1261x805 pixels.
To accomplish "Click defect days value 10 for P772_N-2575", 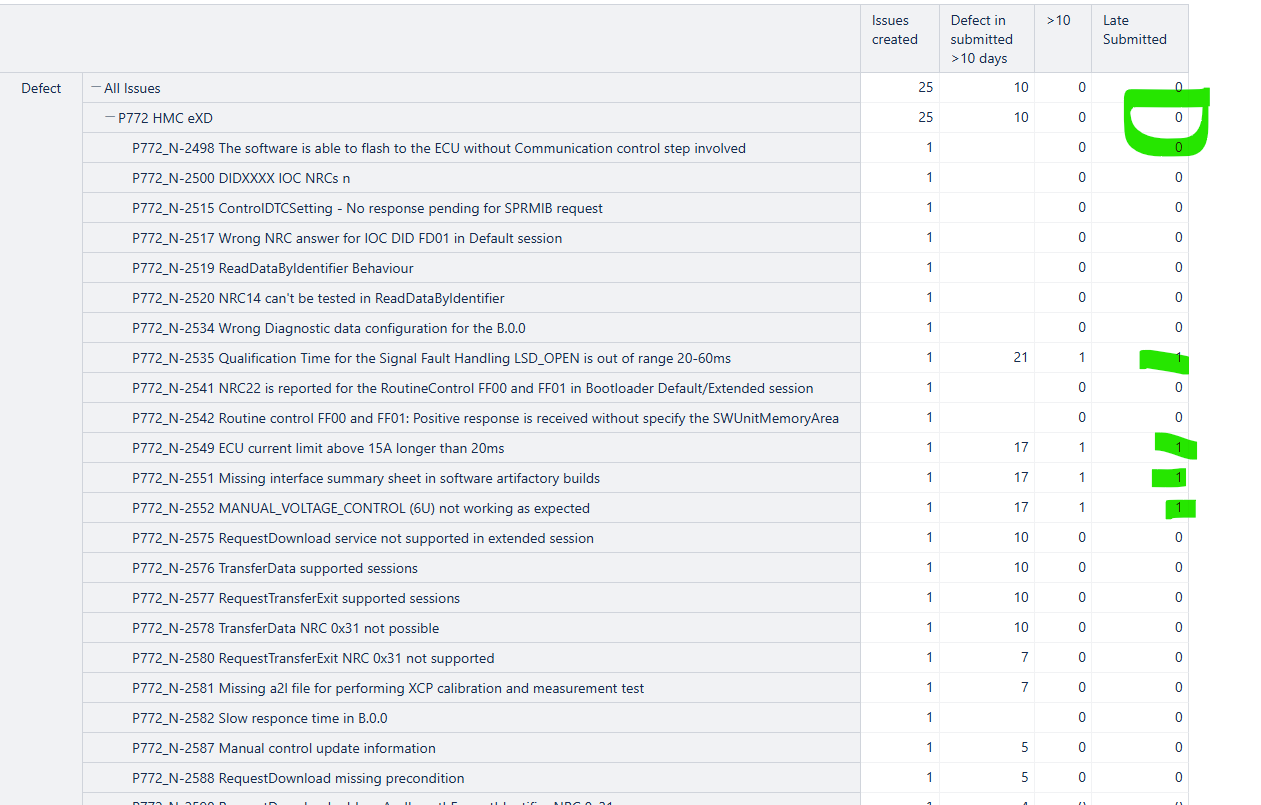I will [1019, 538].
